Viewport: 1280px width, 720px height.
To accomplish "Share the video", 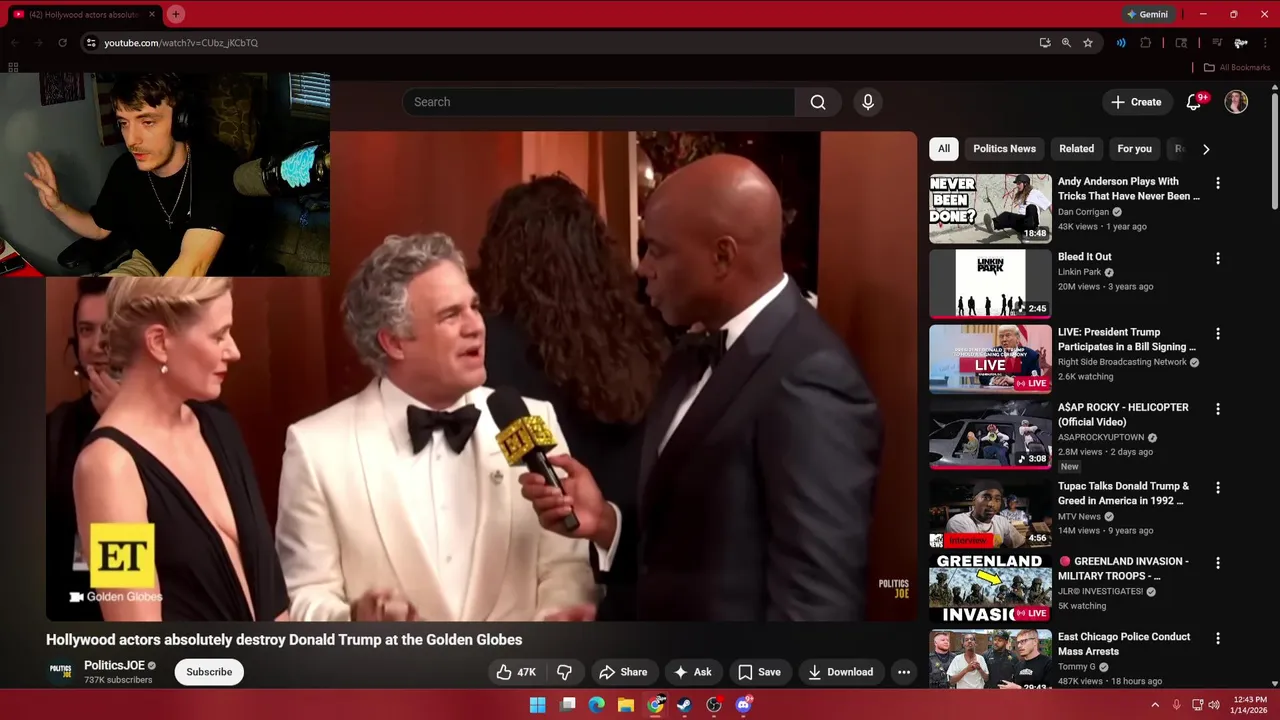I will 622,672.
